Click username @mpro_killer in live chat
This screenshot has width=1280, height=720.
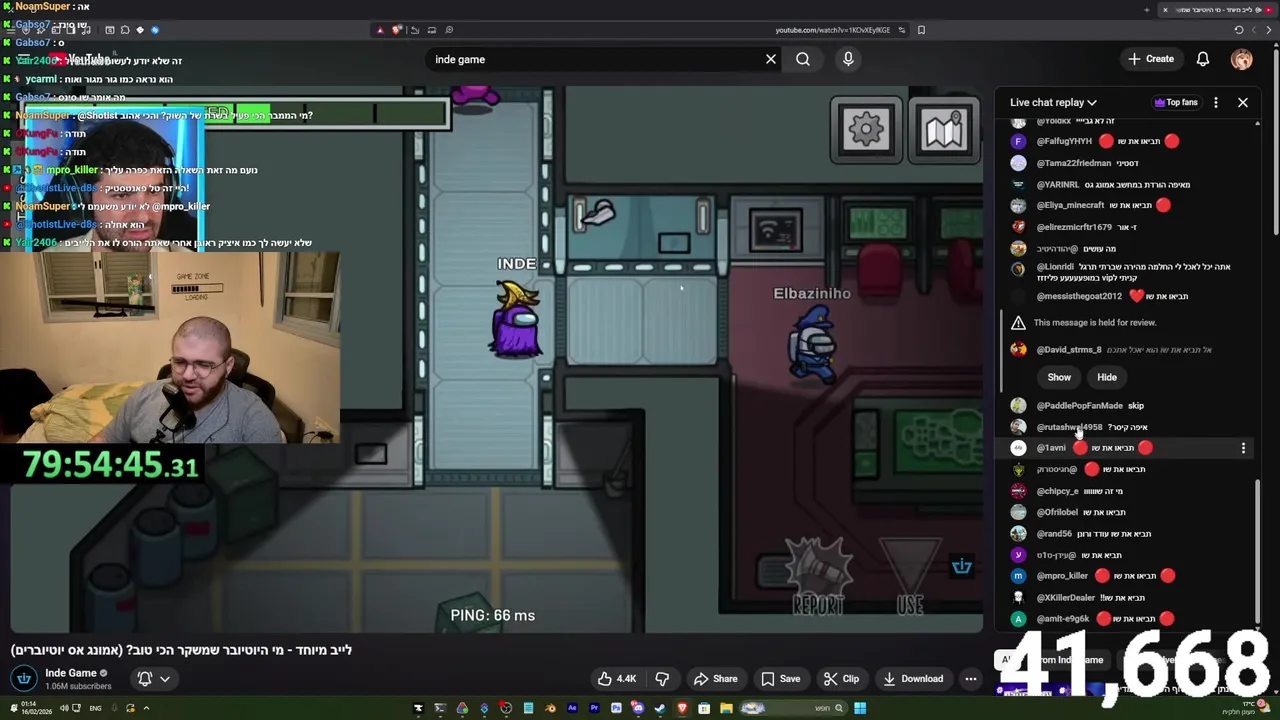(x=1062, y=576)
